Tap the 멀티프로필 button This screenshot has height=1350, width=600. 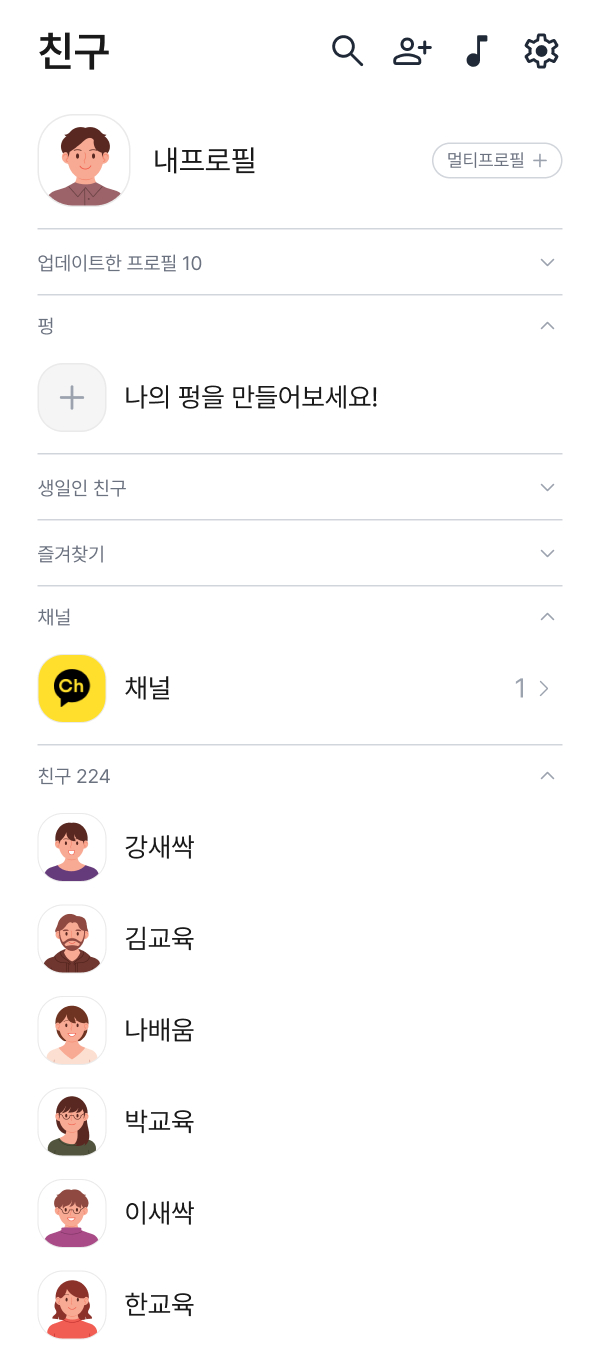(x=497, y=161)
